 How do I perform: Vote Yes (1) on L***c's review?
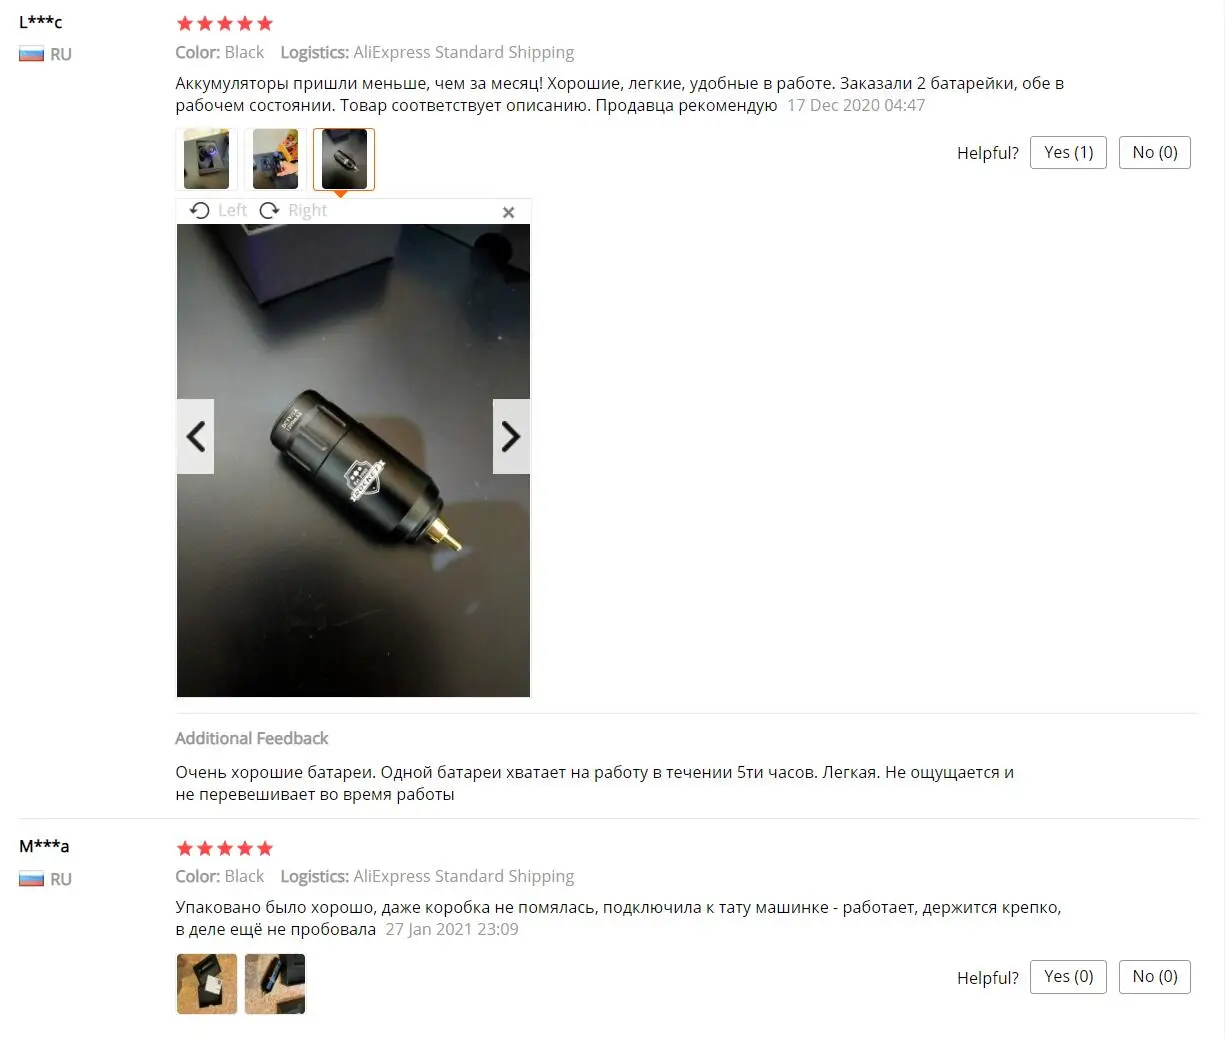[x=1068, y=152]
